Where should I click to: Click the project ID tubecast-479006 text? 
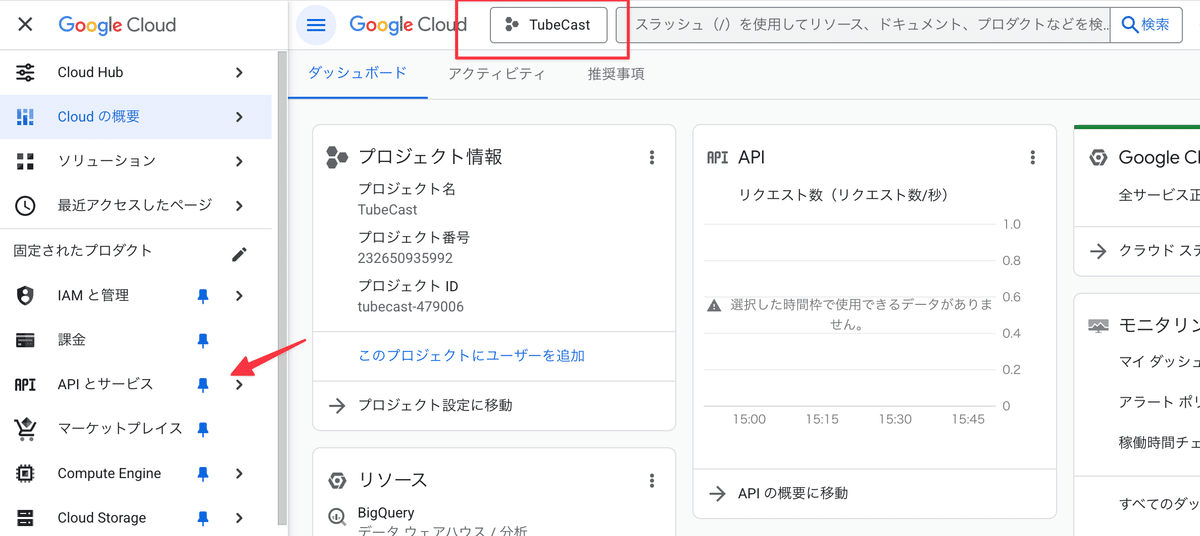411,307
